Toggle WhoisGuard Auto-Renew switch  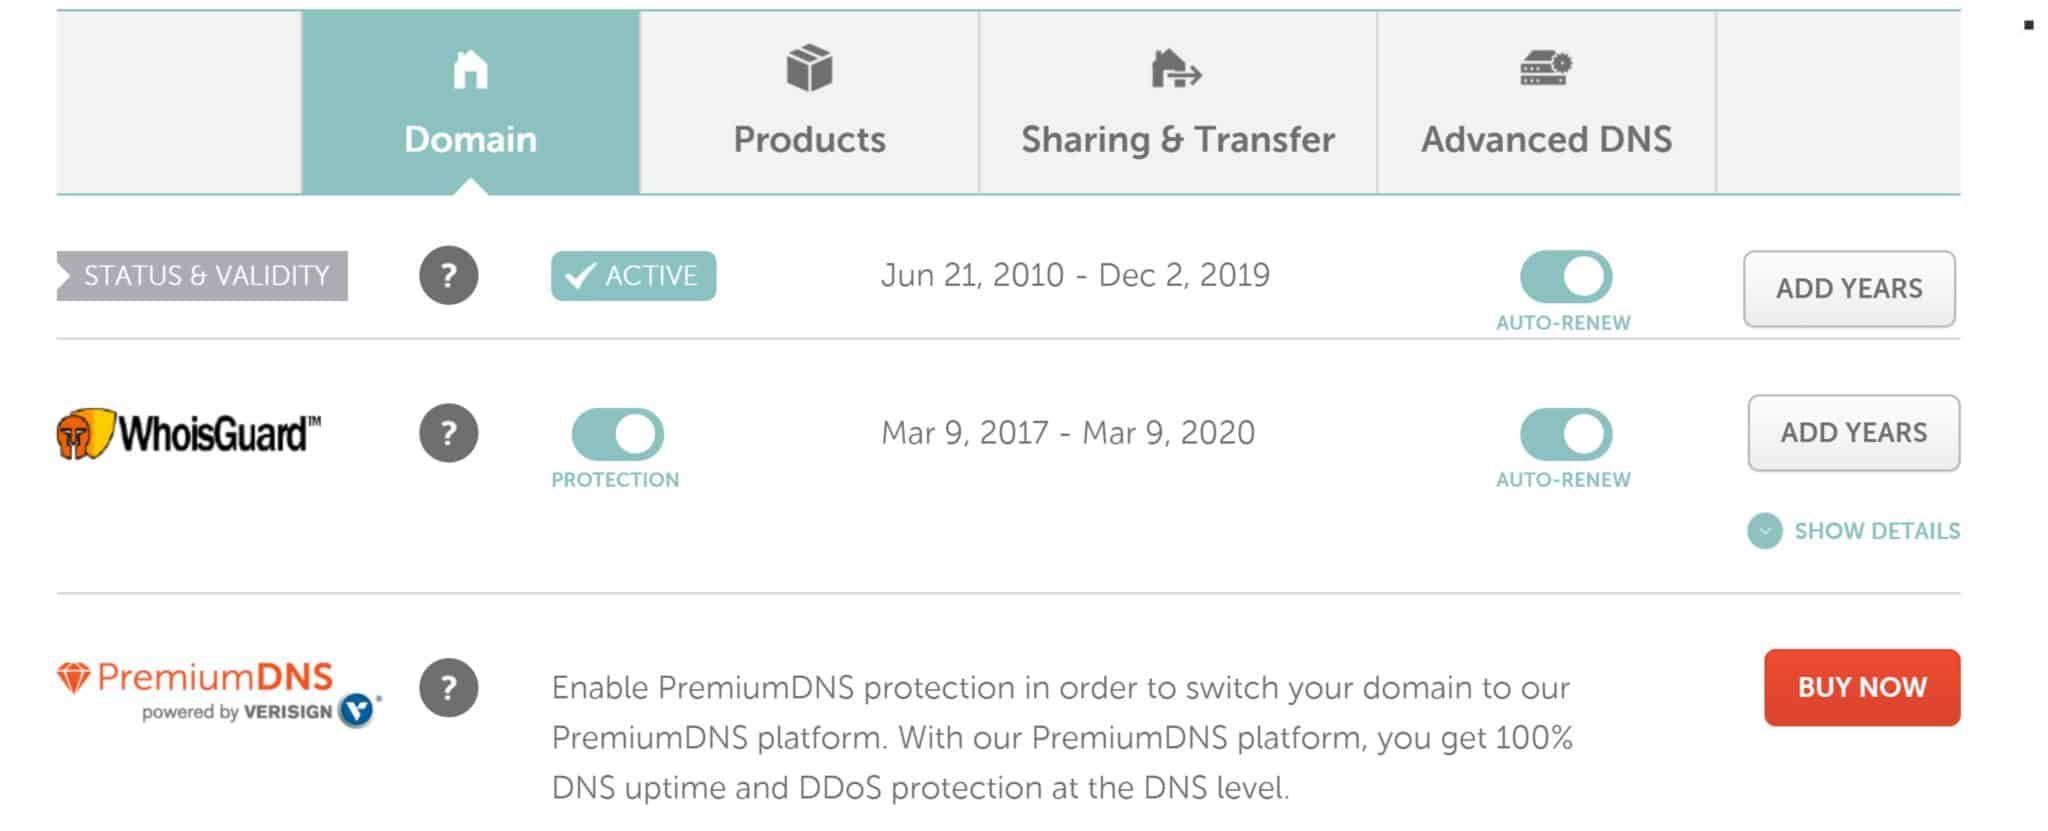point(1566,434)
